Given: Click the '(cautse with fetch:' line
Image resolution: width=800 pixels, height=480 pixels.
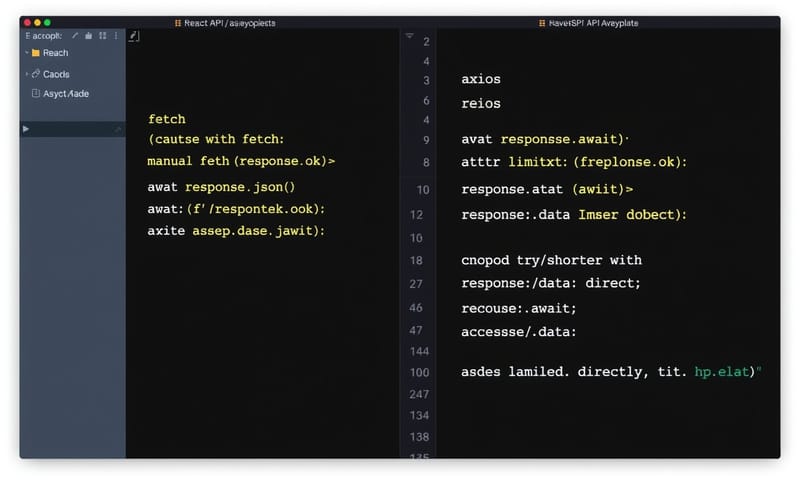Looking at the screenshot, I should pos(216,139).
